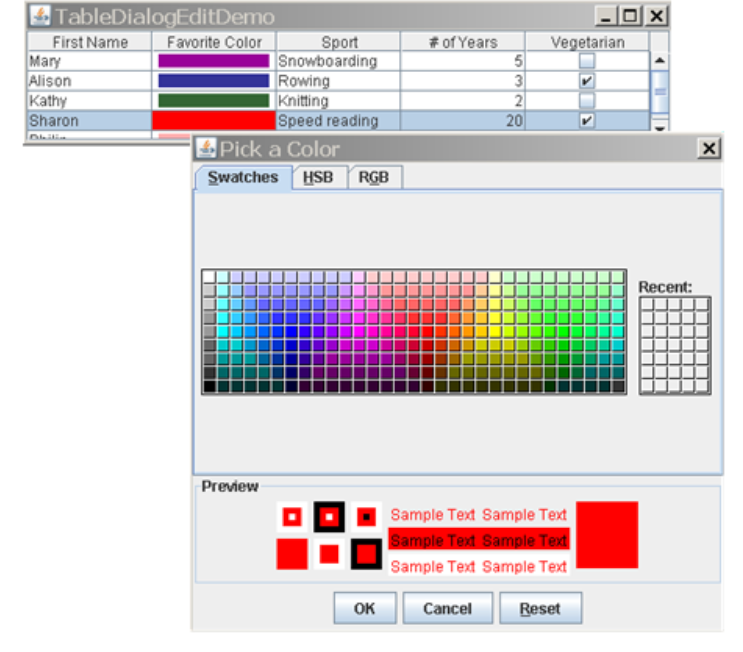
Task: Check Kathy's Vegetarian checkbox
Action: pos(587,101)
